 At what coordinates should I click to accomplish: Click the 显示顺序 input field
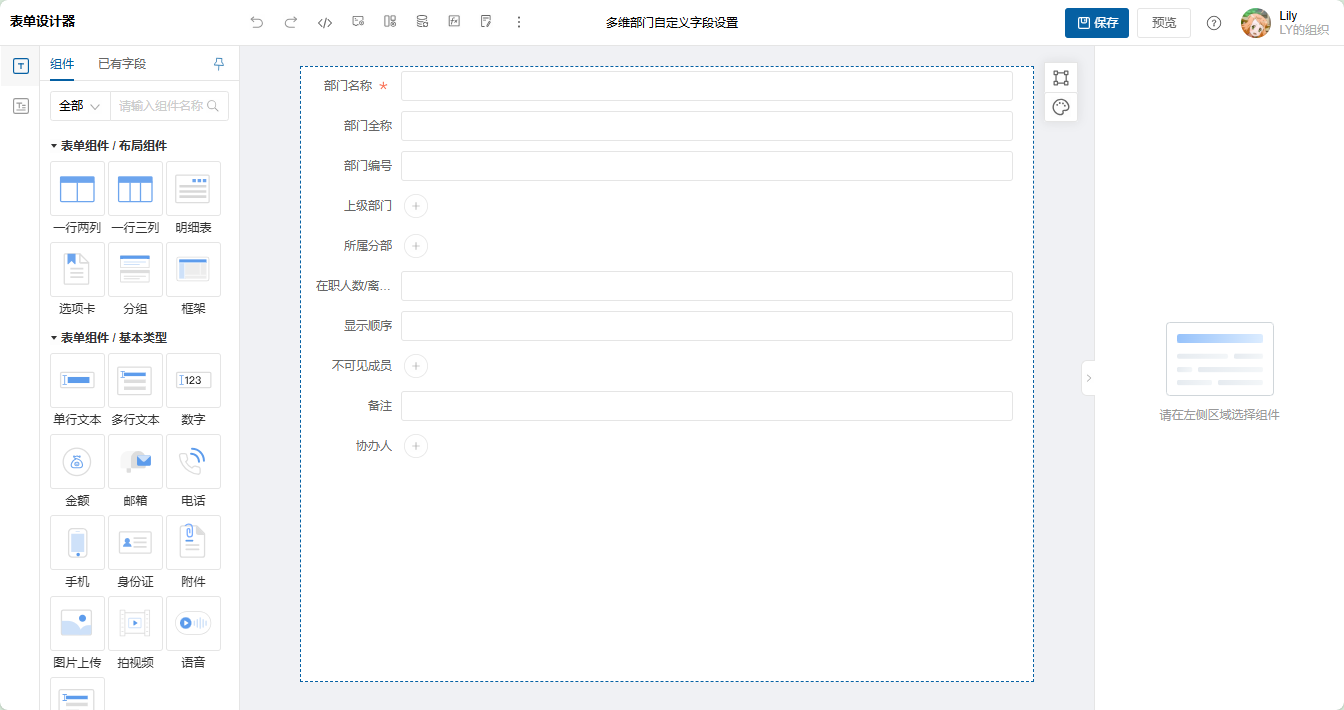coord(707,326)
